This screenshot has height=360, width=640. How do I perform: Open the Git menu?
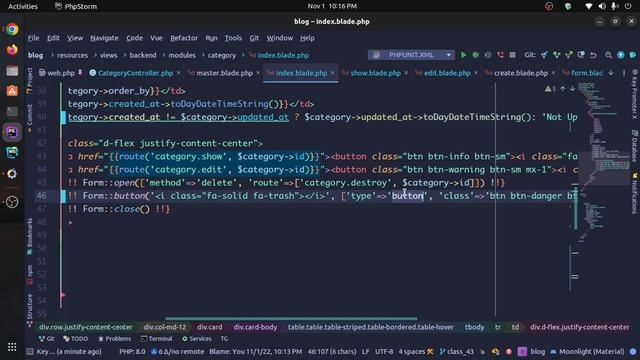pos(254,38)
